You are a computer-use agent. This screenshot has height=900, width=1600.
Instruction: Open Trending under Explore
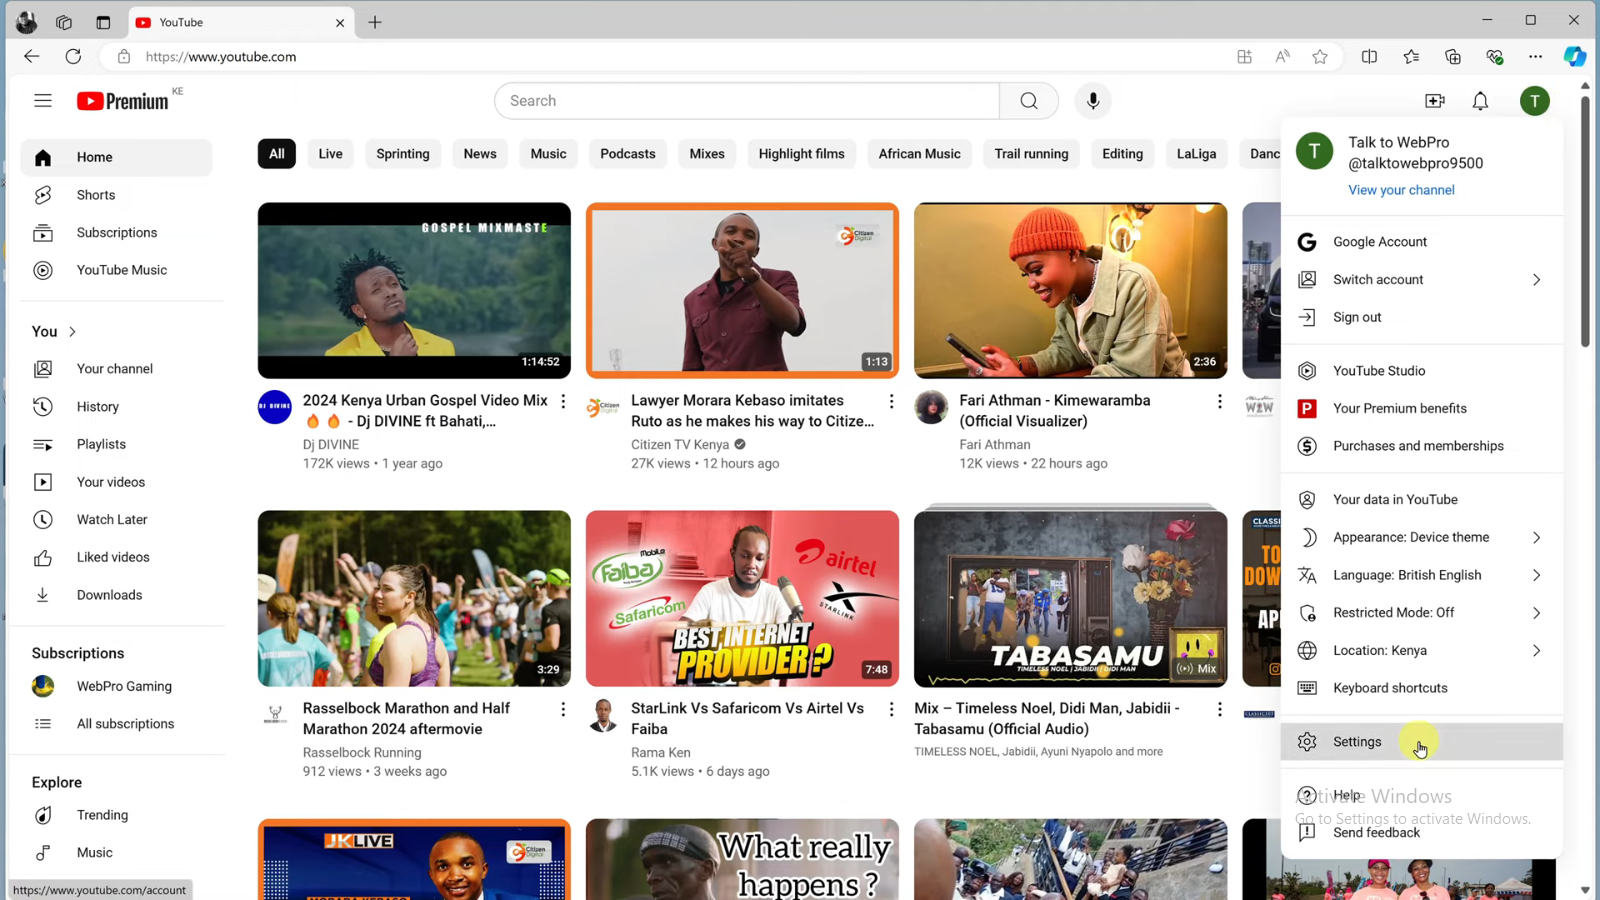116,815
